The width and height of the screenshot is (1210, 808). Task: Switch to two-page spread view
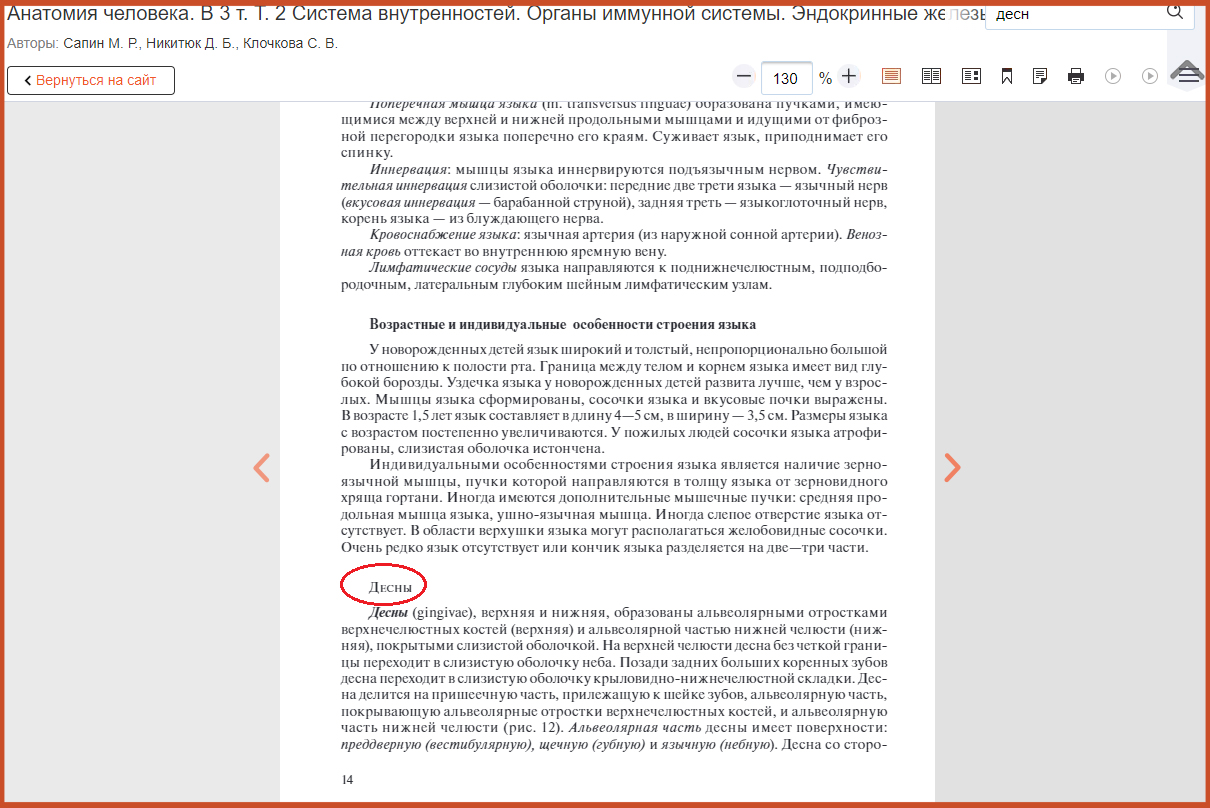[931, 76]
